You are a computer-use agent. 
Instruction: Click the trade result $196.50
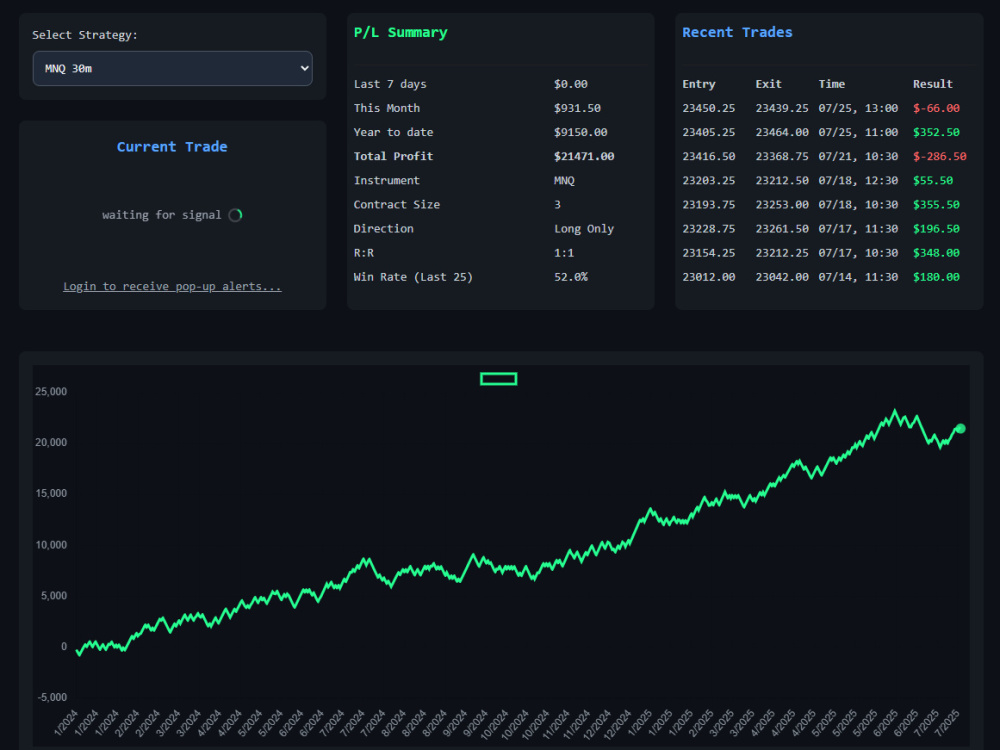pyautogui.click(x=936, y=228)
